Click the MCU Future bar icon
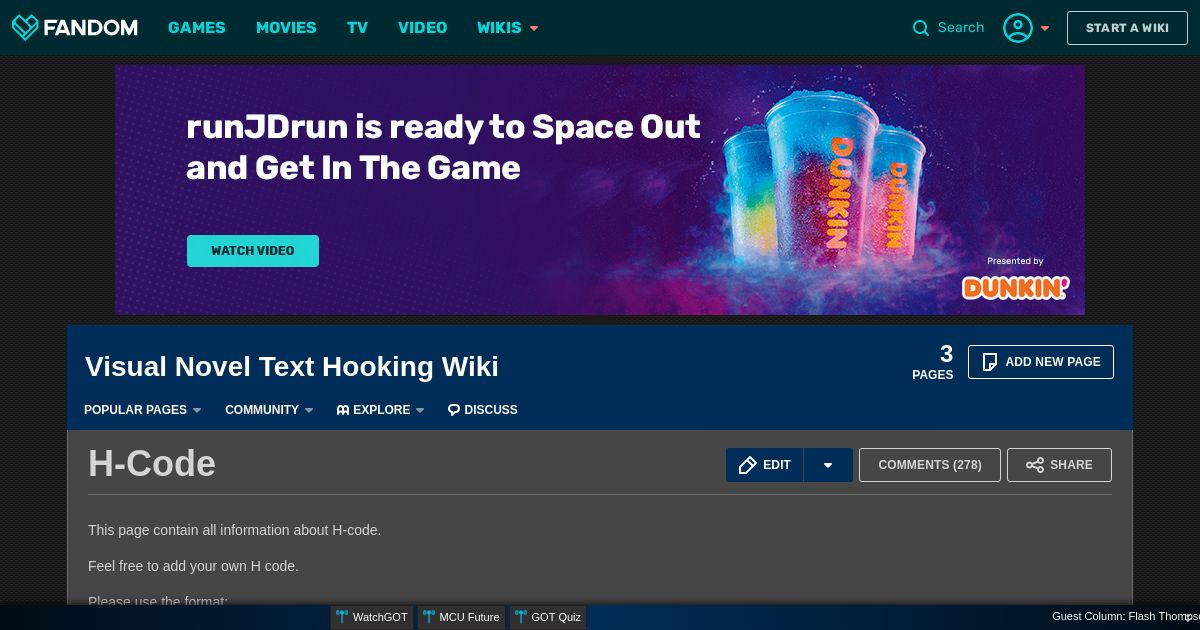Screen dimensions: 1200x630 429,617
